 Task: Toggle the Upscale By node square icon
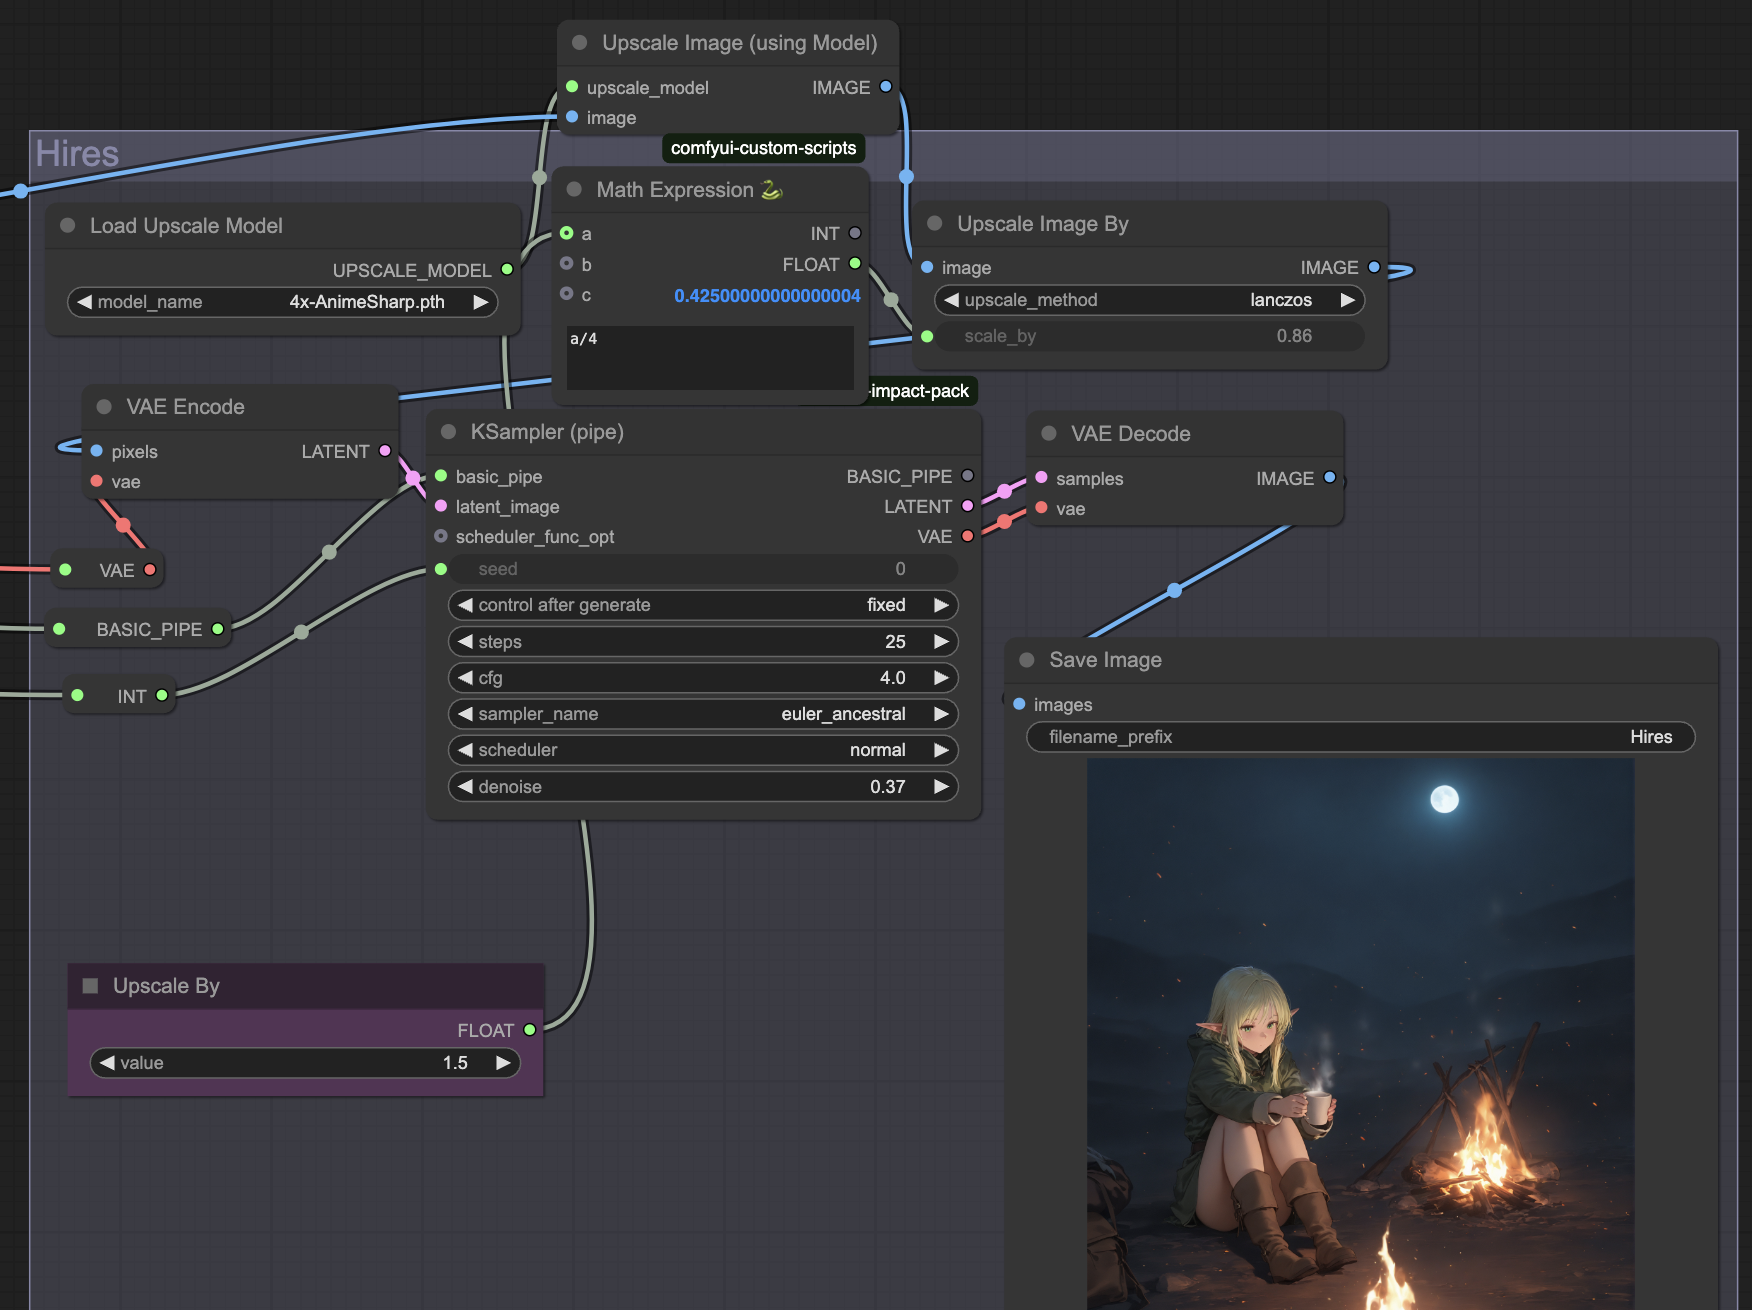(91, 986)
